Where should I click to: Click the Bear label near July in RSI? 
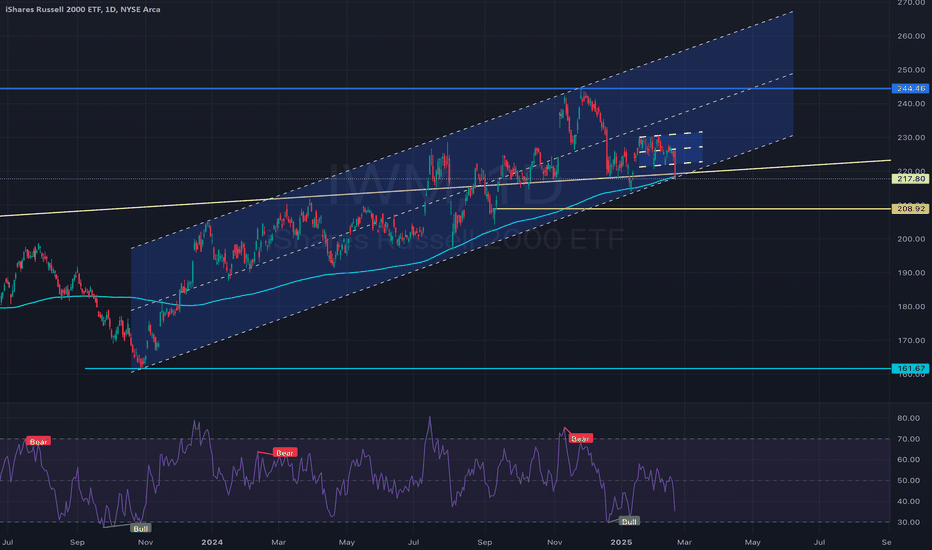39,441
